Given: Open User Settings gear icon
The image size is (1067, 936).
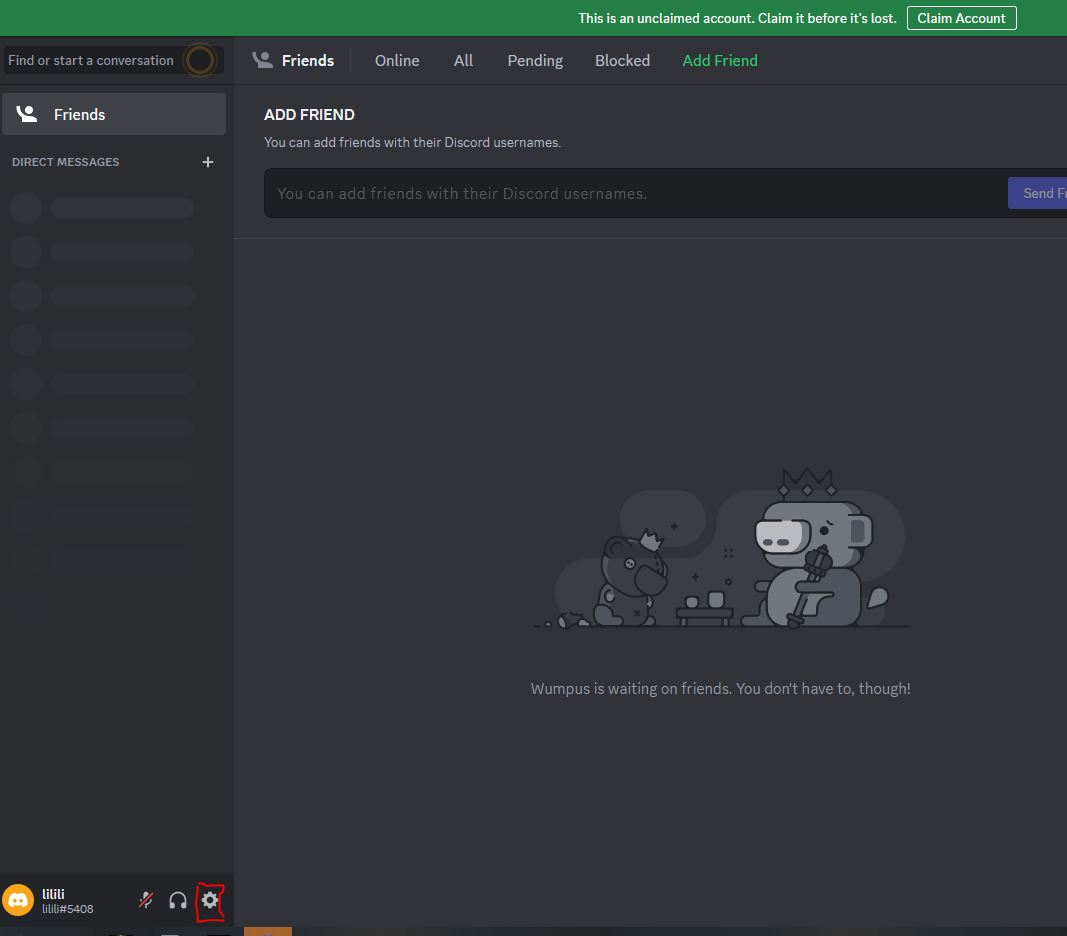Looking at the screenshot, I should (210, 900).
